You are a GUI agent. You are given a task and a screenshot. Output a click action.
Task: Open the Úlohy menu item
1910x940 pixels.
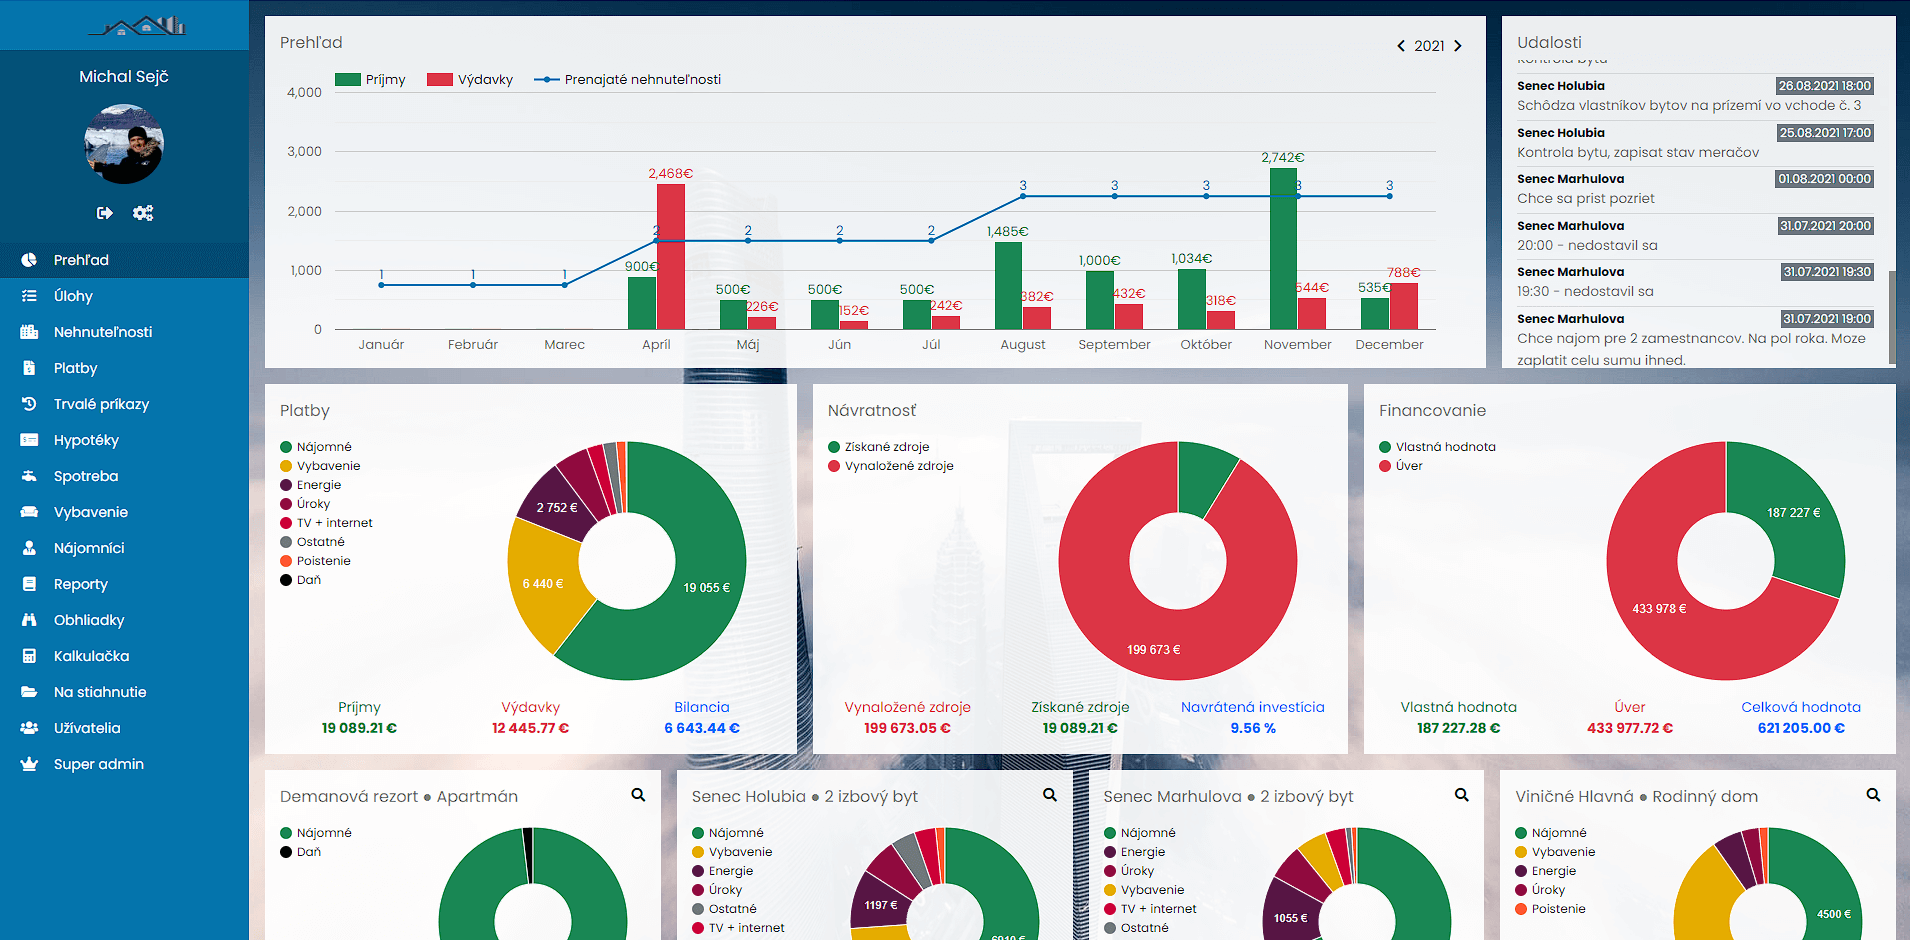(x=124, y=296)
